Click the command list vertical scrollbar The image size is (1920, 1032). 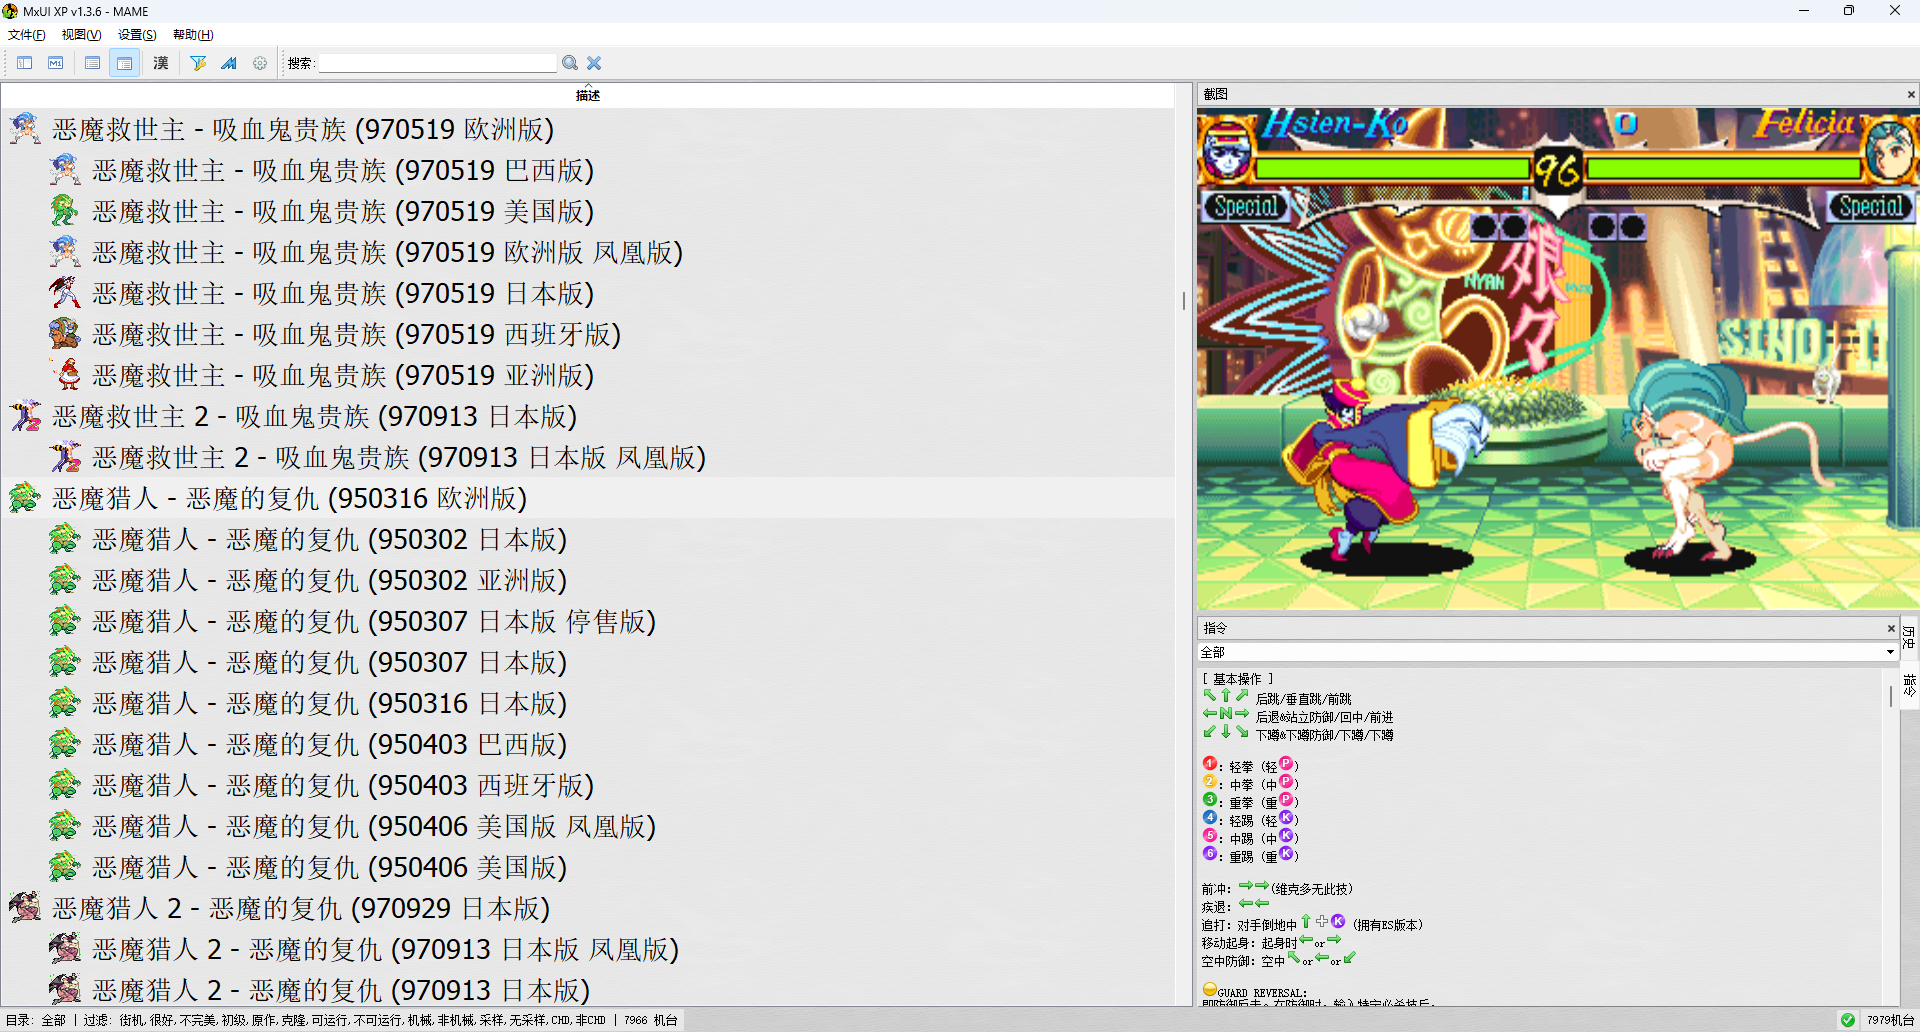1891,837
